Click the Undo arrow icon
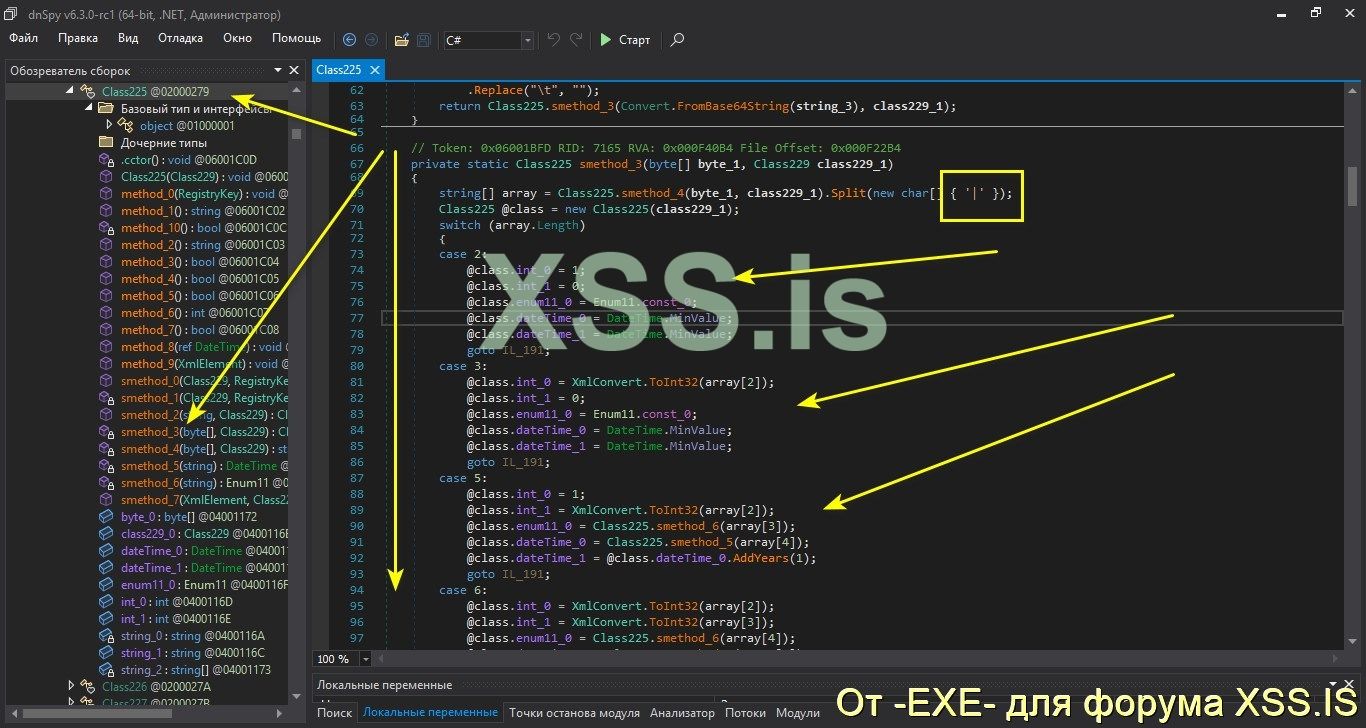 554,40
